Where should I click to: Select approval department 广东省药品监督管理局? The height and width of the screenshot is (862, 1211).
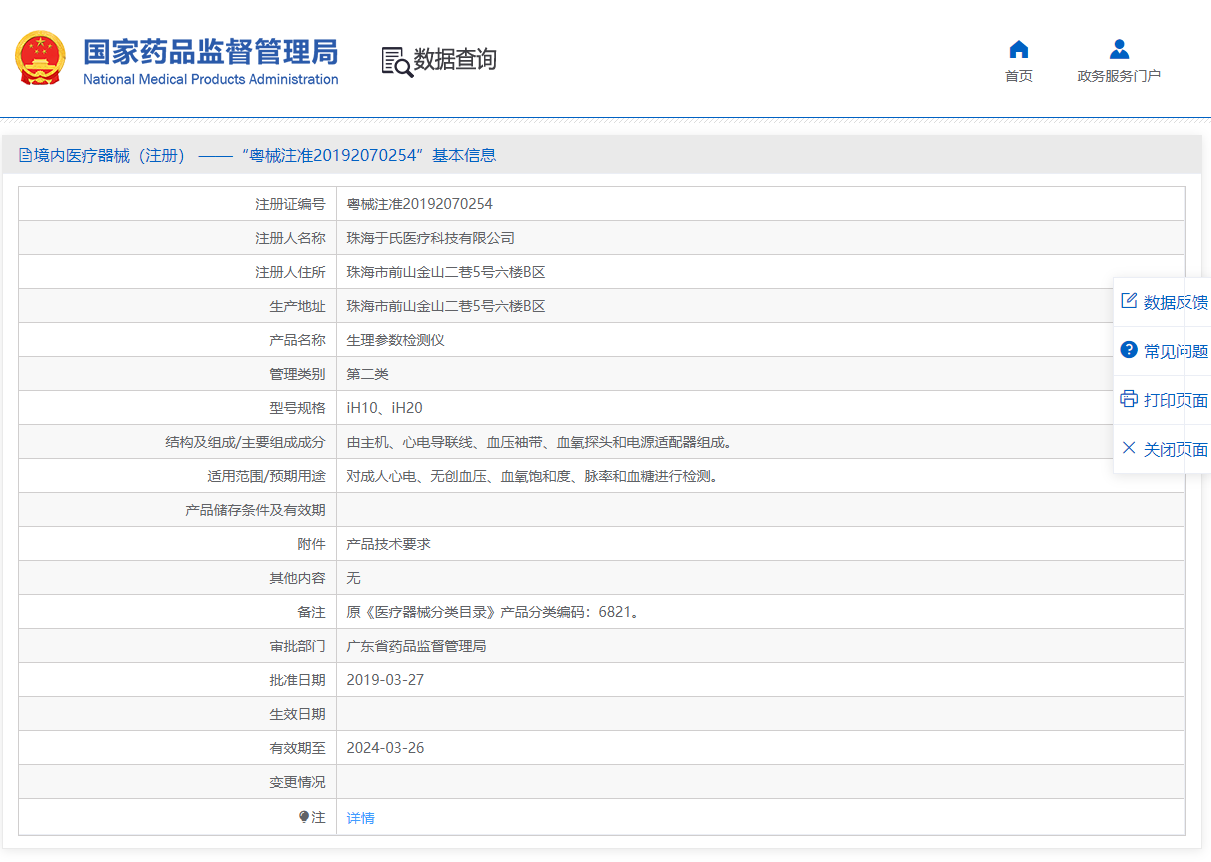417,646
